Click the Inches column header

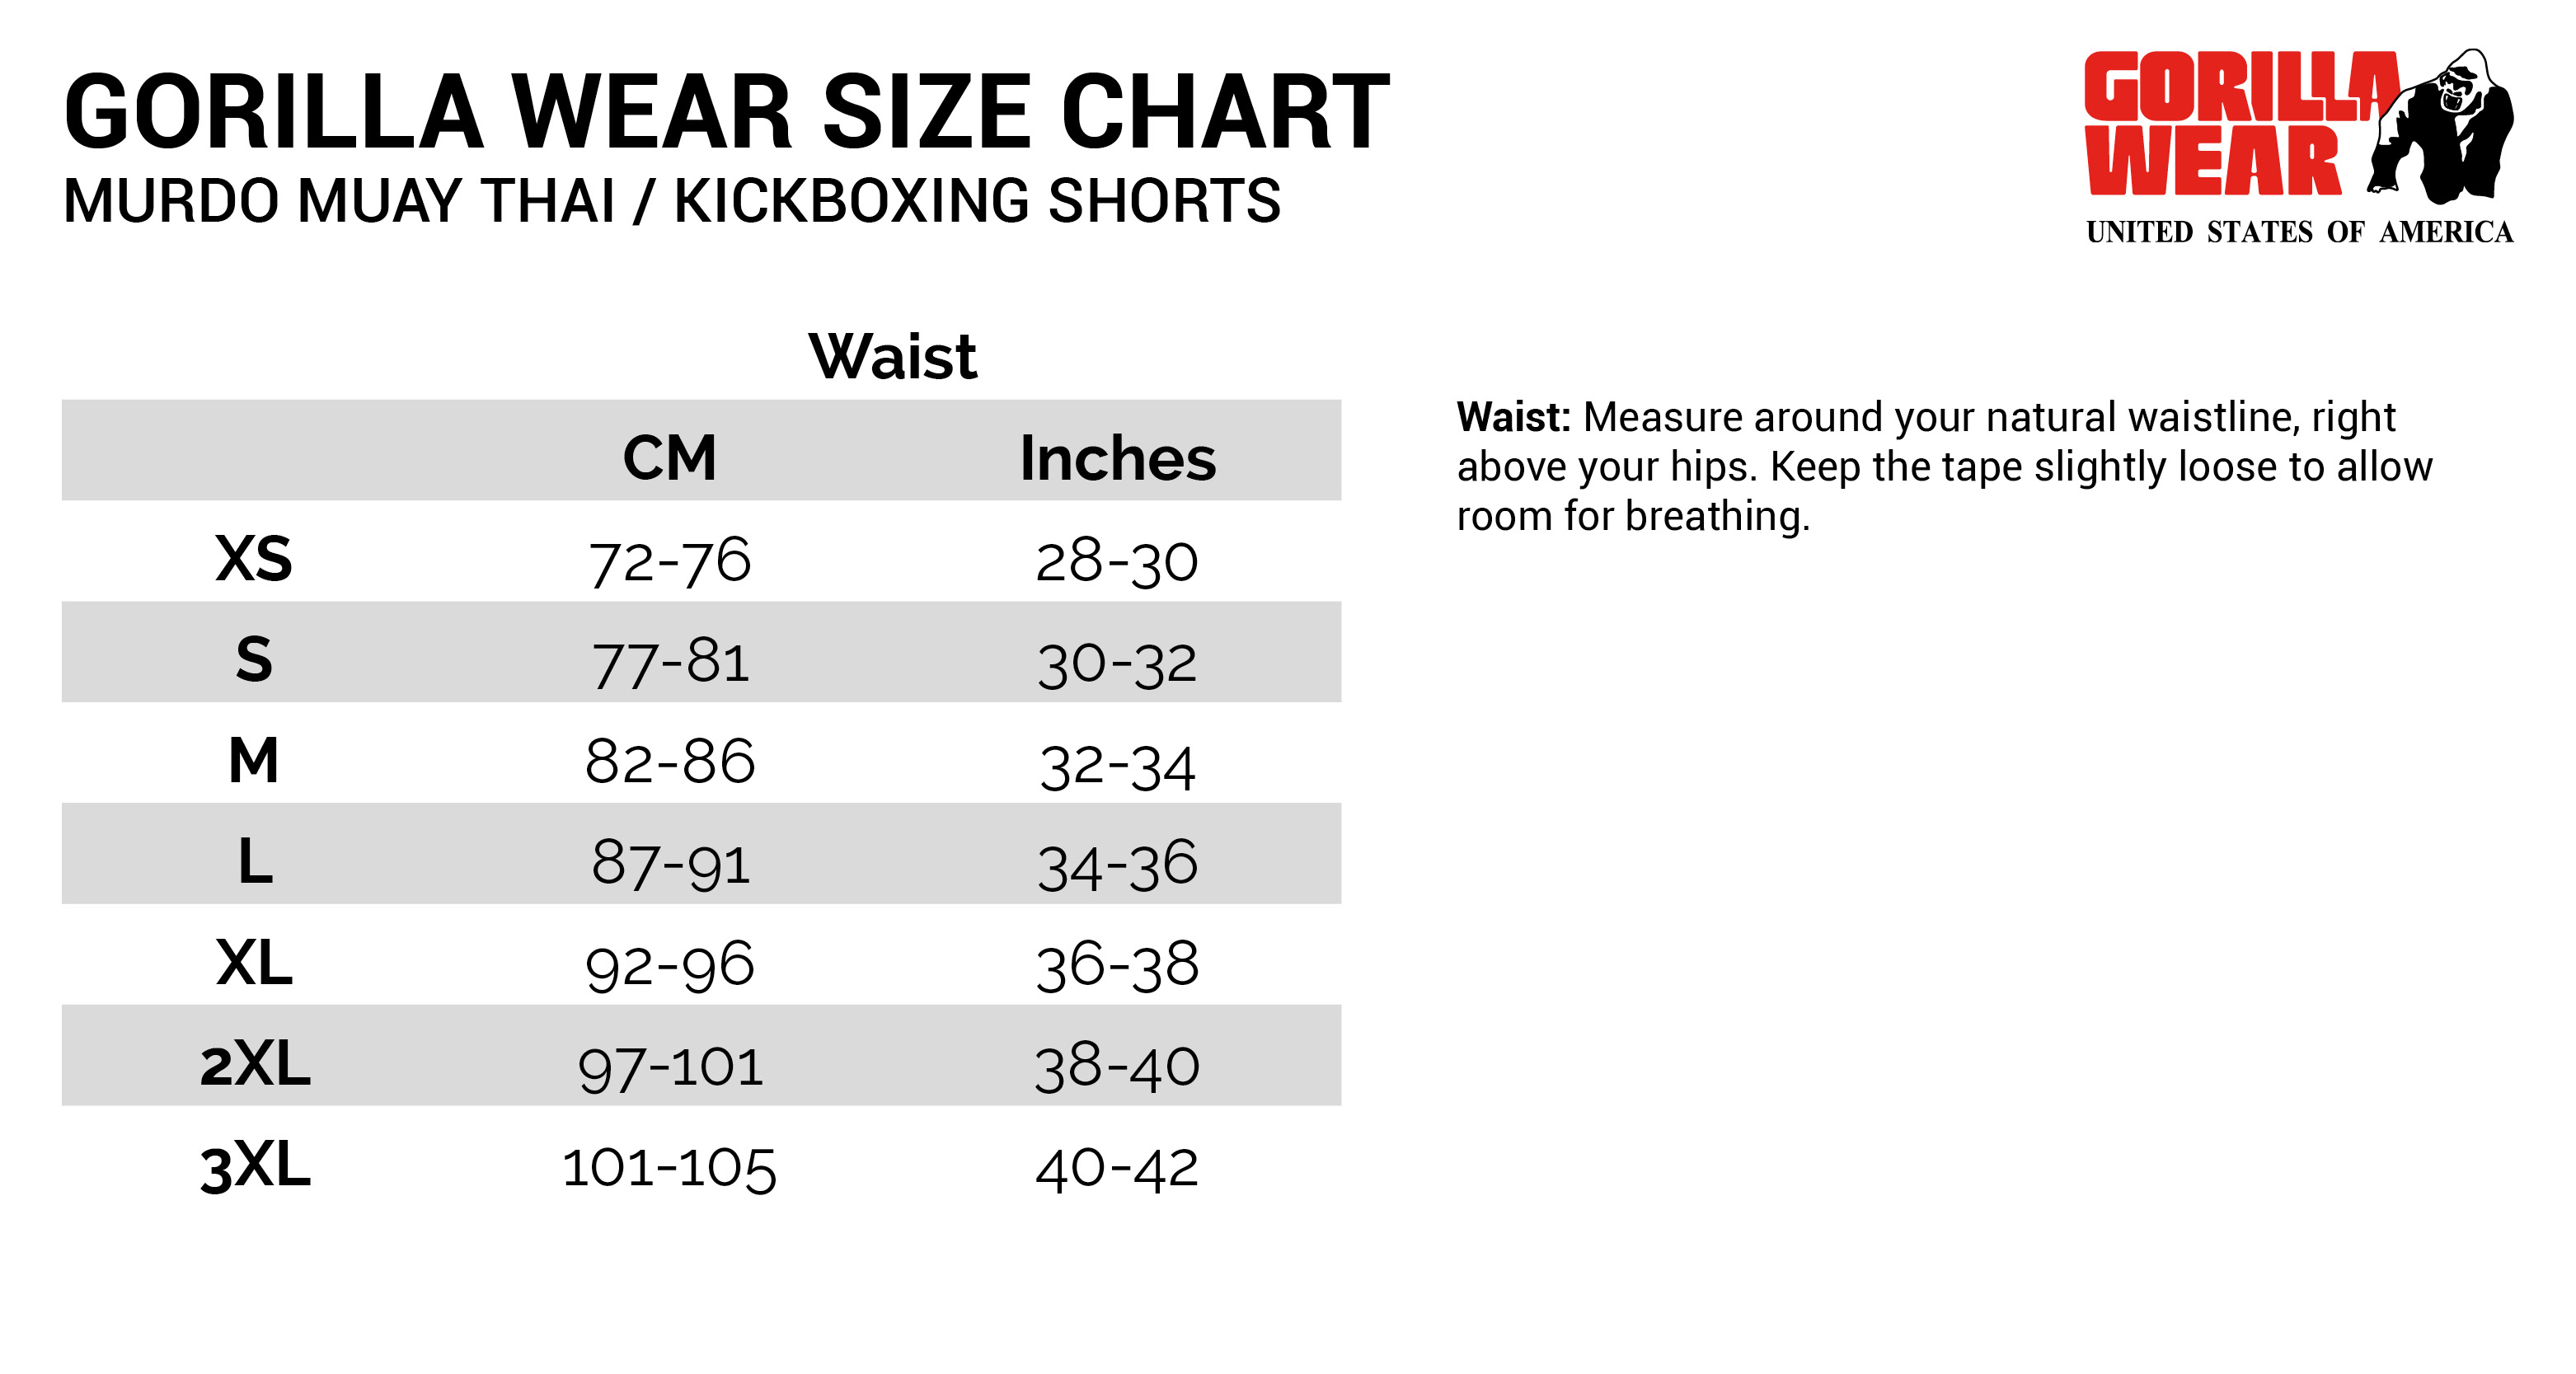point(1117,458)
